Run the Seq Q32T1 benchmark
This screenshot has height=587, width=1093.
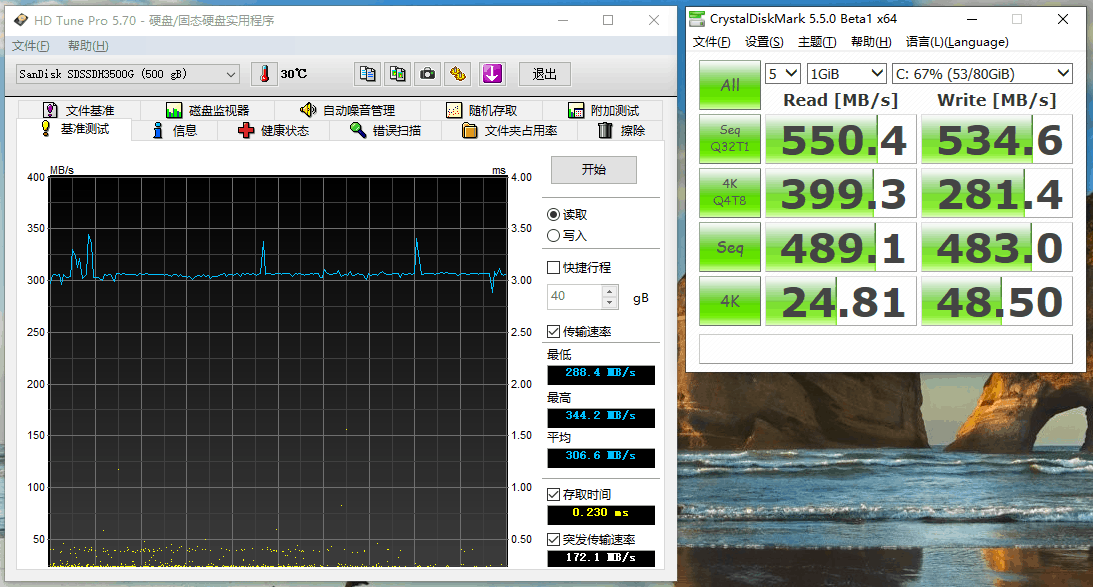[730, 138]
